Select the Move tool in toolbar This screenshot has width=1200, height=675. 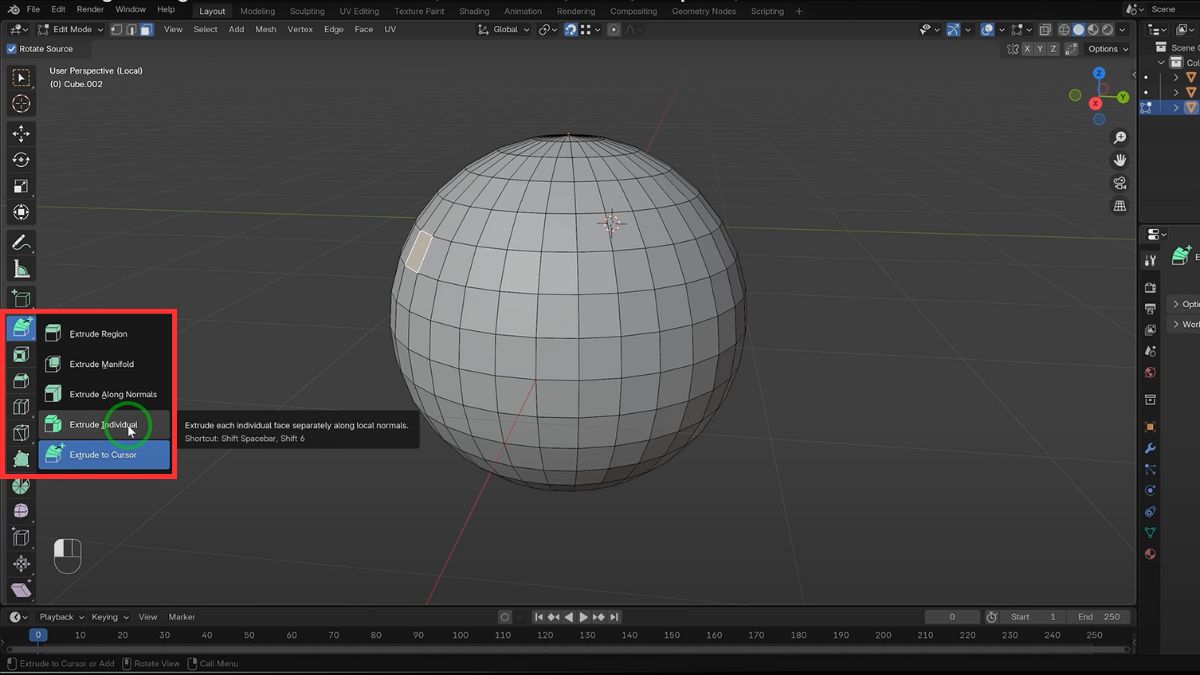point(20,134)
